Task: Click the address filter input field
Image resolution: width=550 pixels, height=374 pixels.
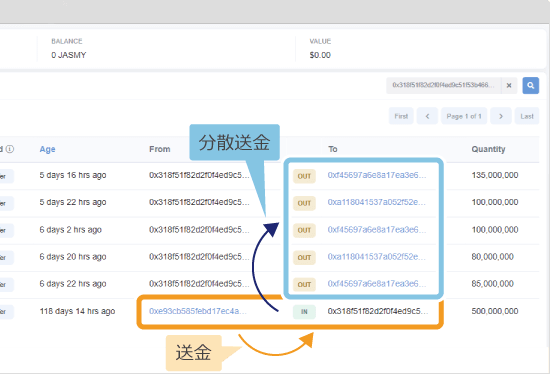Action: point(444,85)
